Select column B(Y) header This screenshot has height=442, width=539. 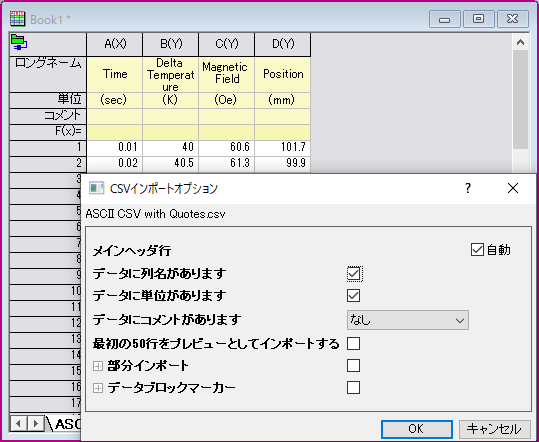171,44
